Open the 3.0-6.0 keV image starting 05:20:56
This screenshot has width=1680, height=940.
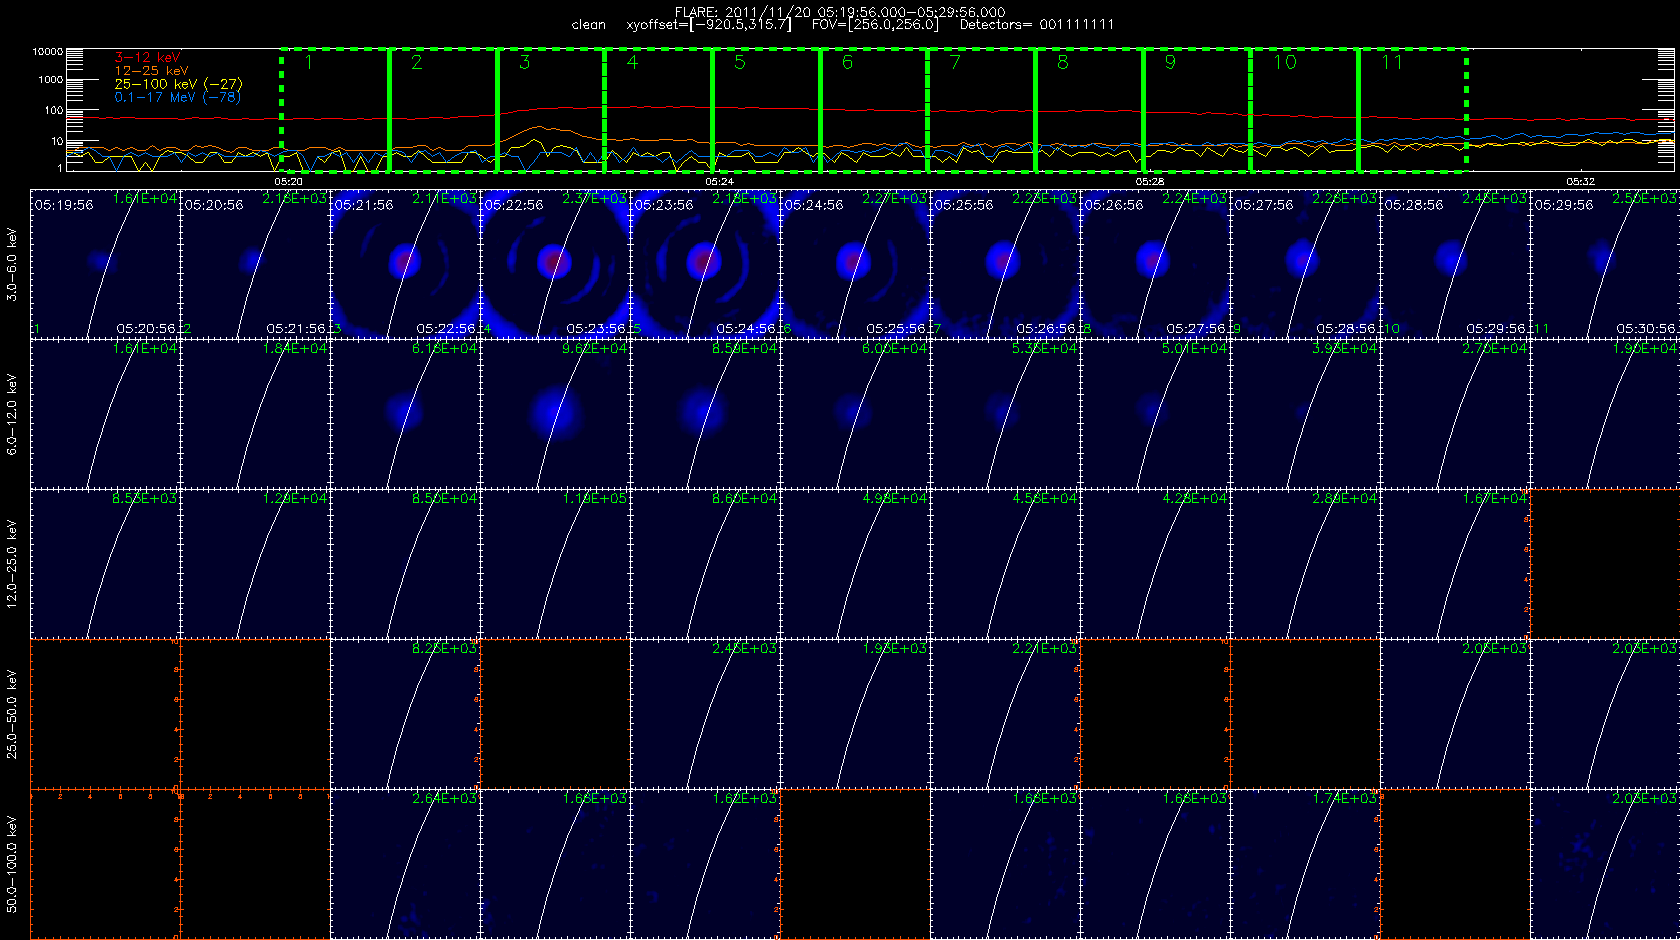pyautogui.click(x=255, y=264)
